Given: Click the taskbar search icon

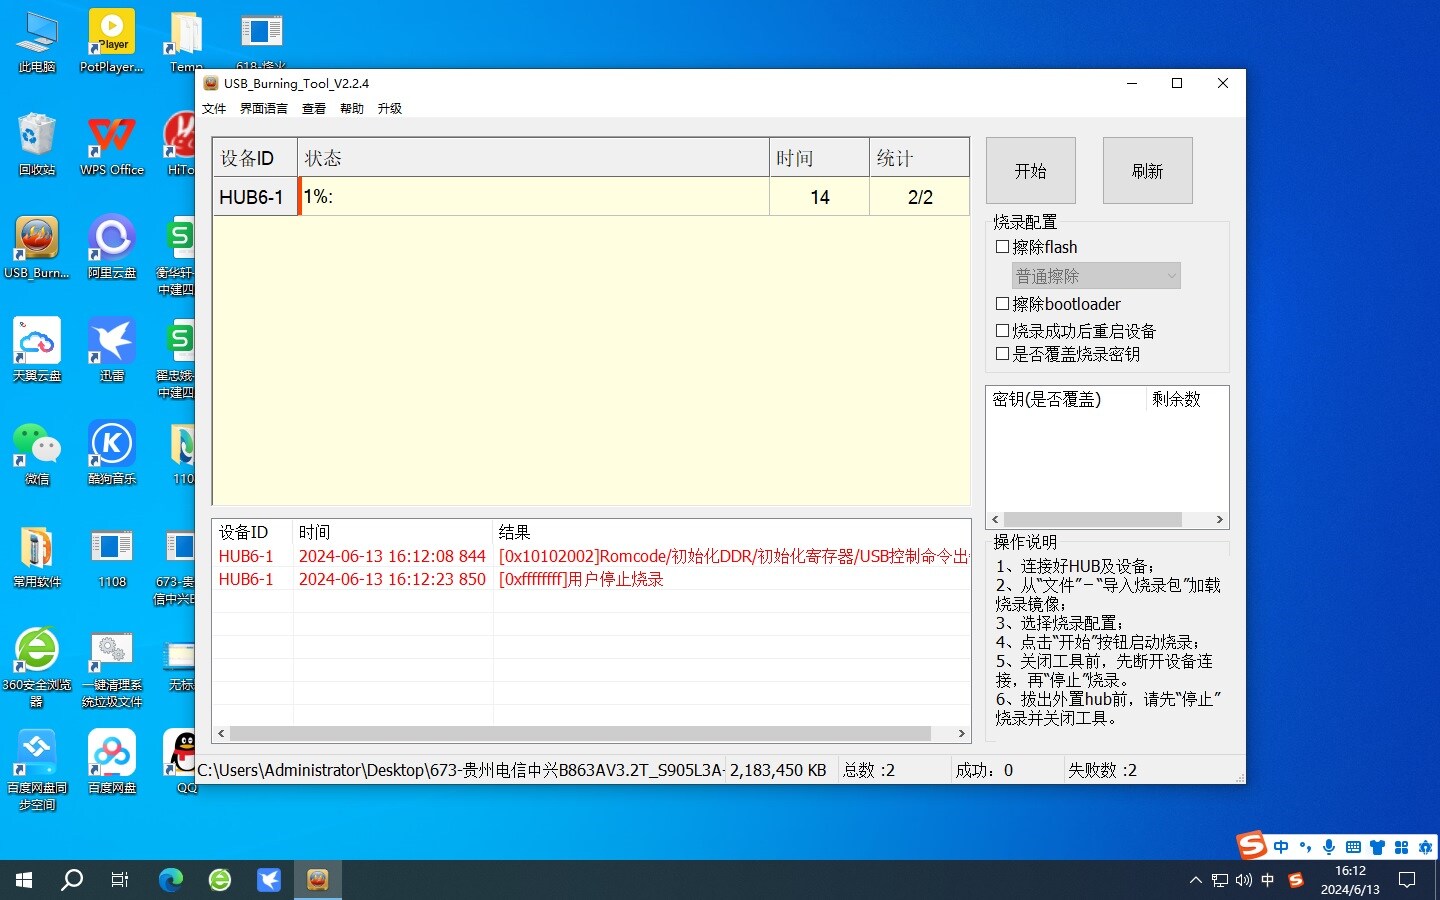Looking at the screenshot, I should [x=72, y=880].
